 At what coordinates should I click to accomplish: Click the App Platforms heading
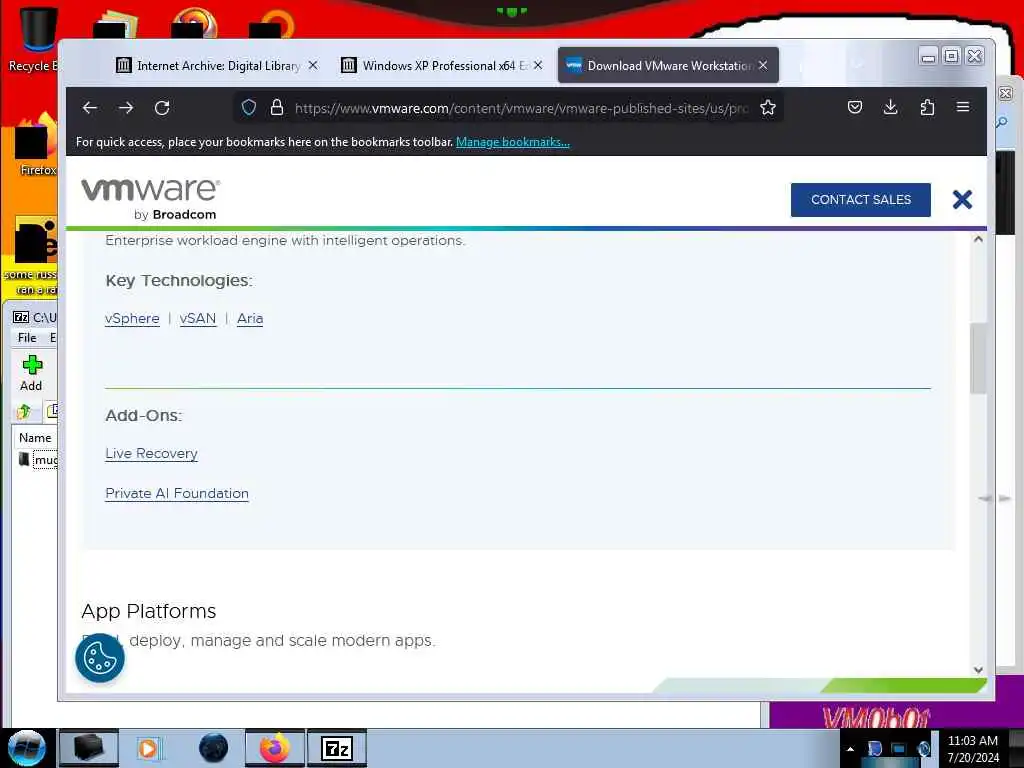(x=149, y=611)
